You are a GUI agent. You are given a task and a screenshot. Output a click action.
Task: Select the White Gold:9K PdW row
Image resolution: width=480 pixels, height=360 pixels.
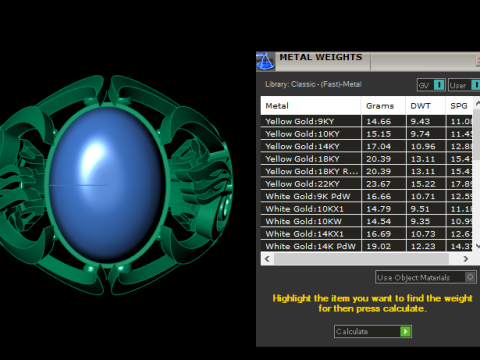pyautogui.click(x=367, y=196)
